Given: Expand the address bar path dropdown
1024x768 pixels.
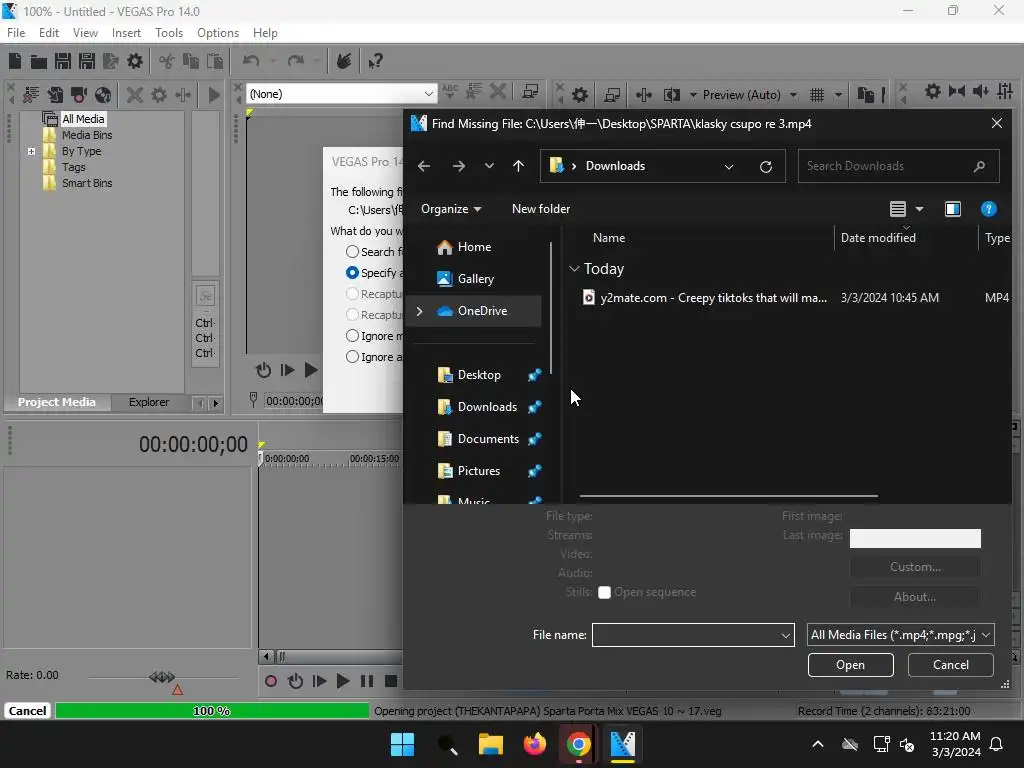Looking at the screenshot, I should click(x=729, y=167).
